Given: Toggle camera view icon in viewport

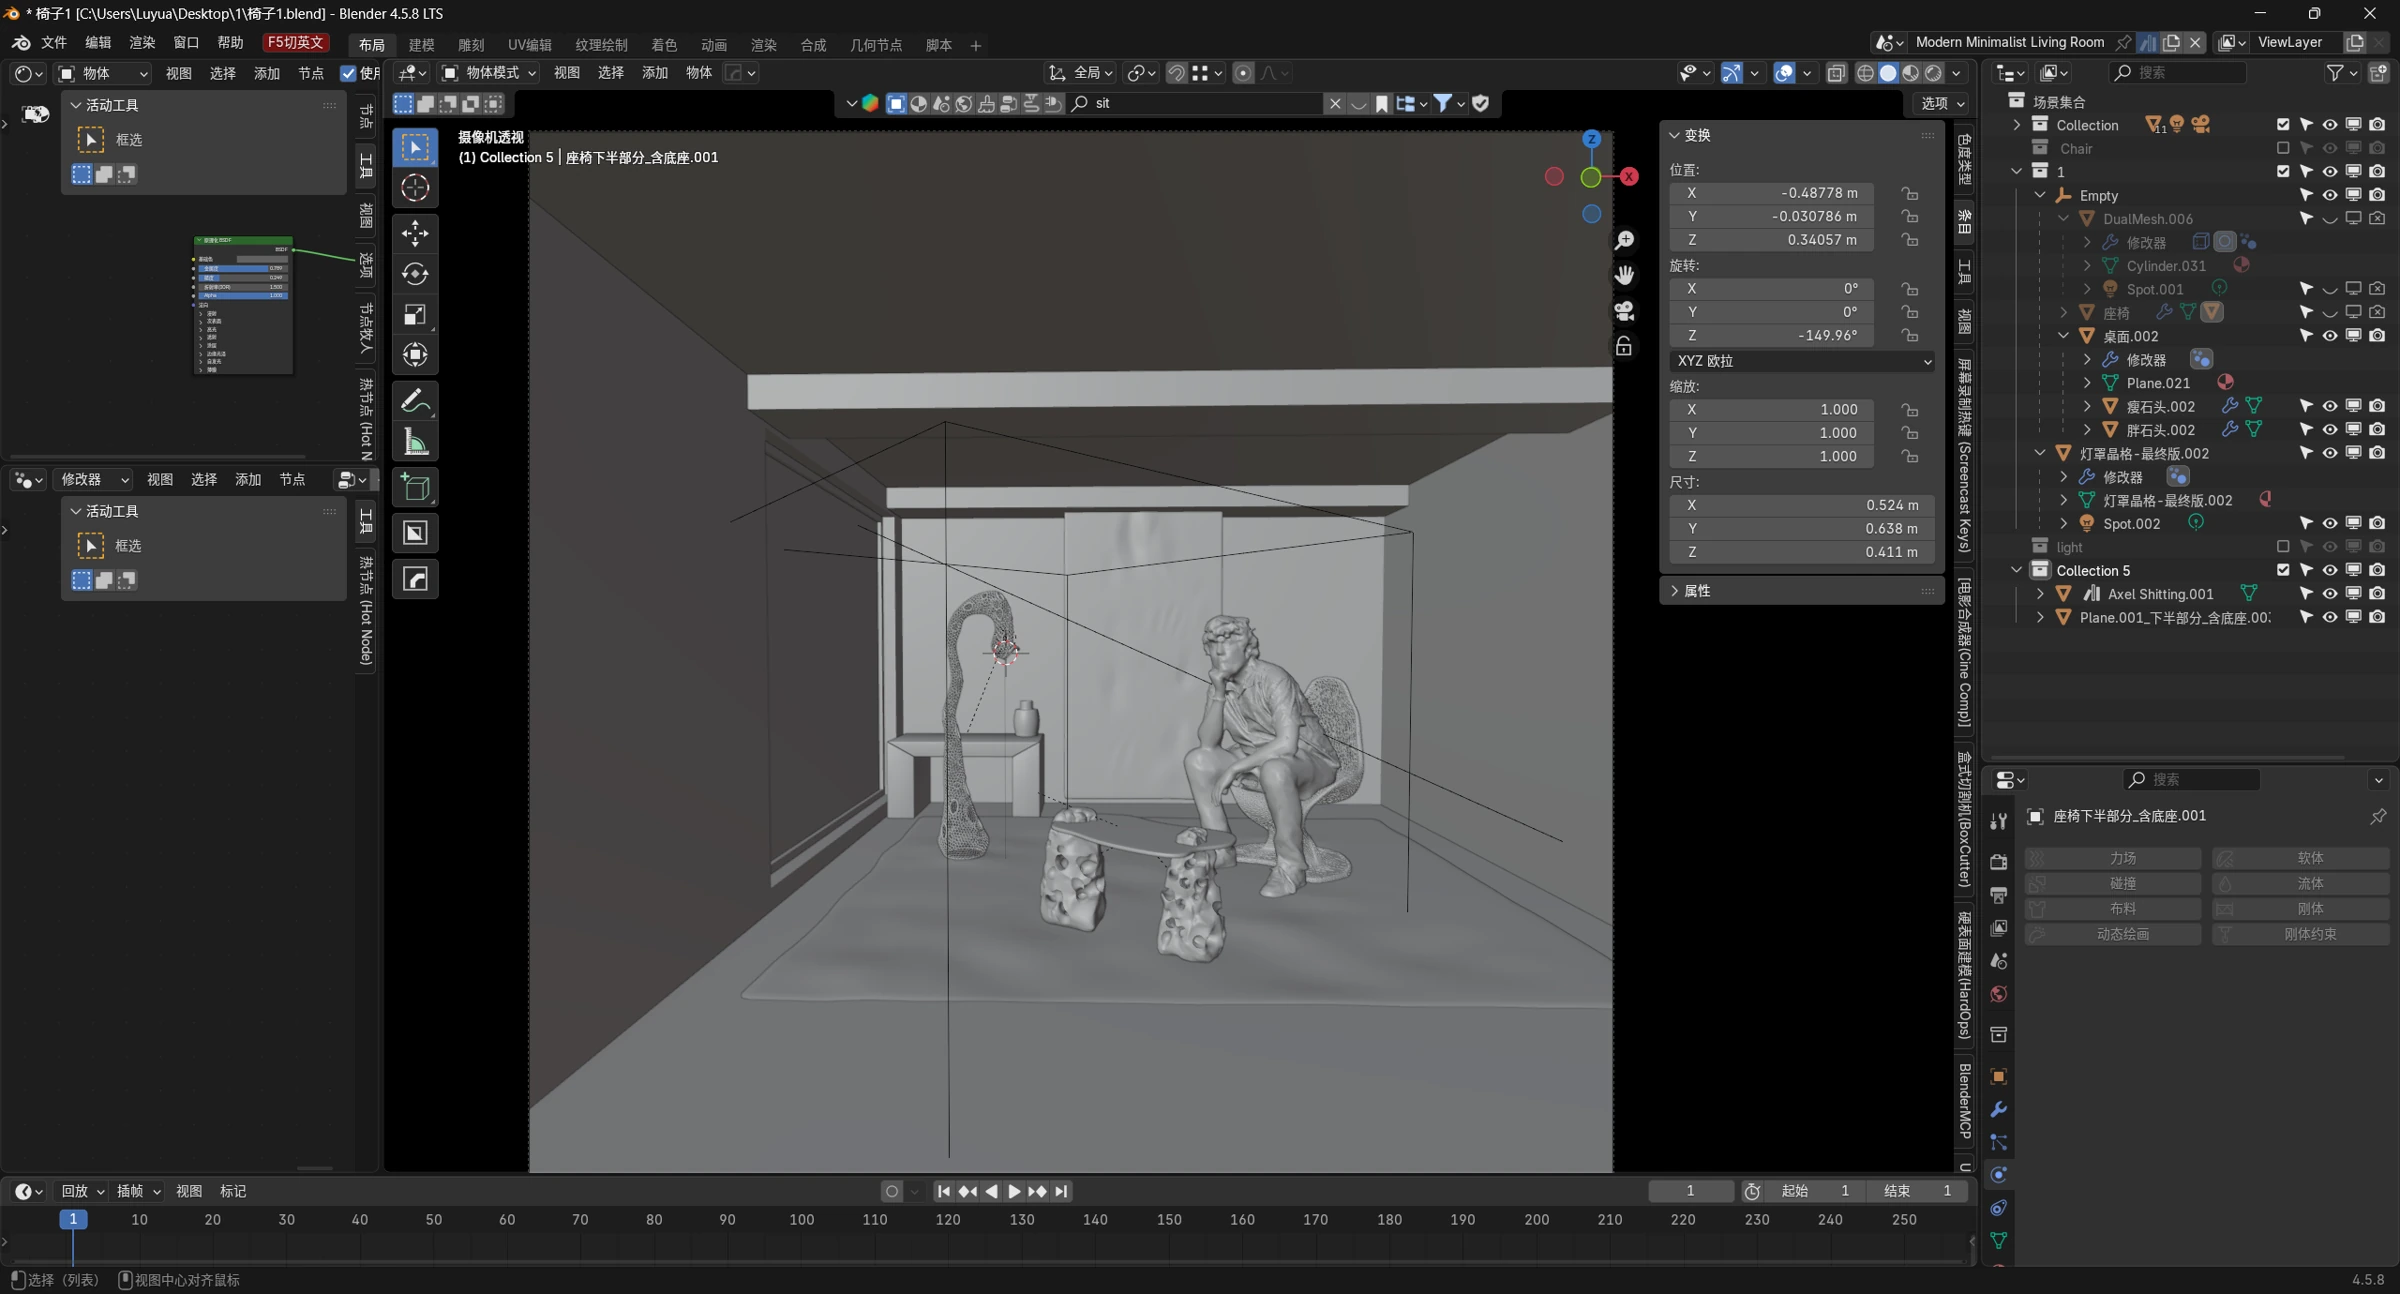Looking at the screenshot, I should [1624, 311].
